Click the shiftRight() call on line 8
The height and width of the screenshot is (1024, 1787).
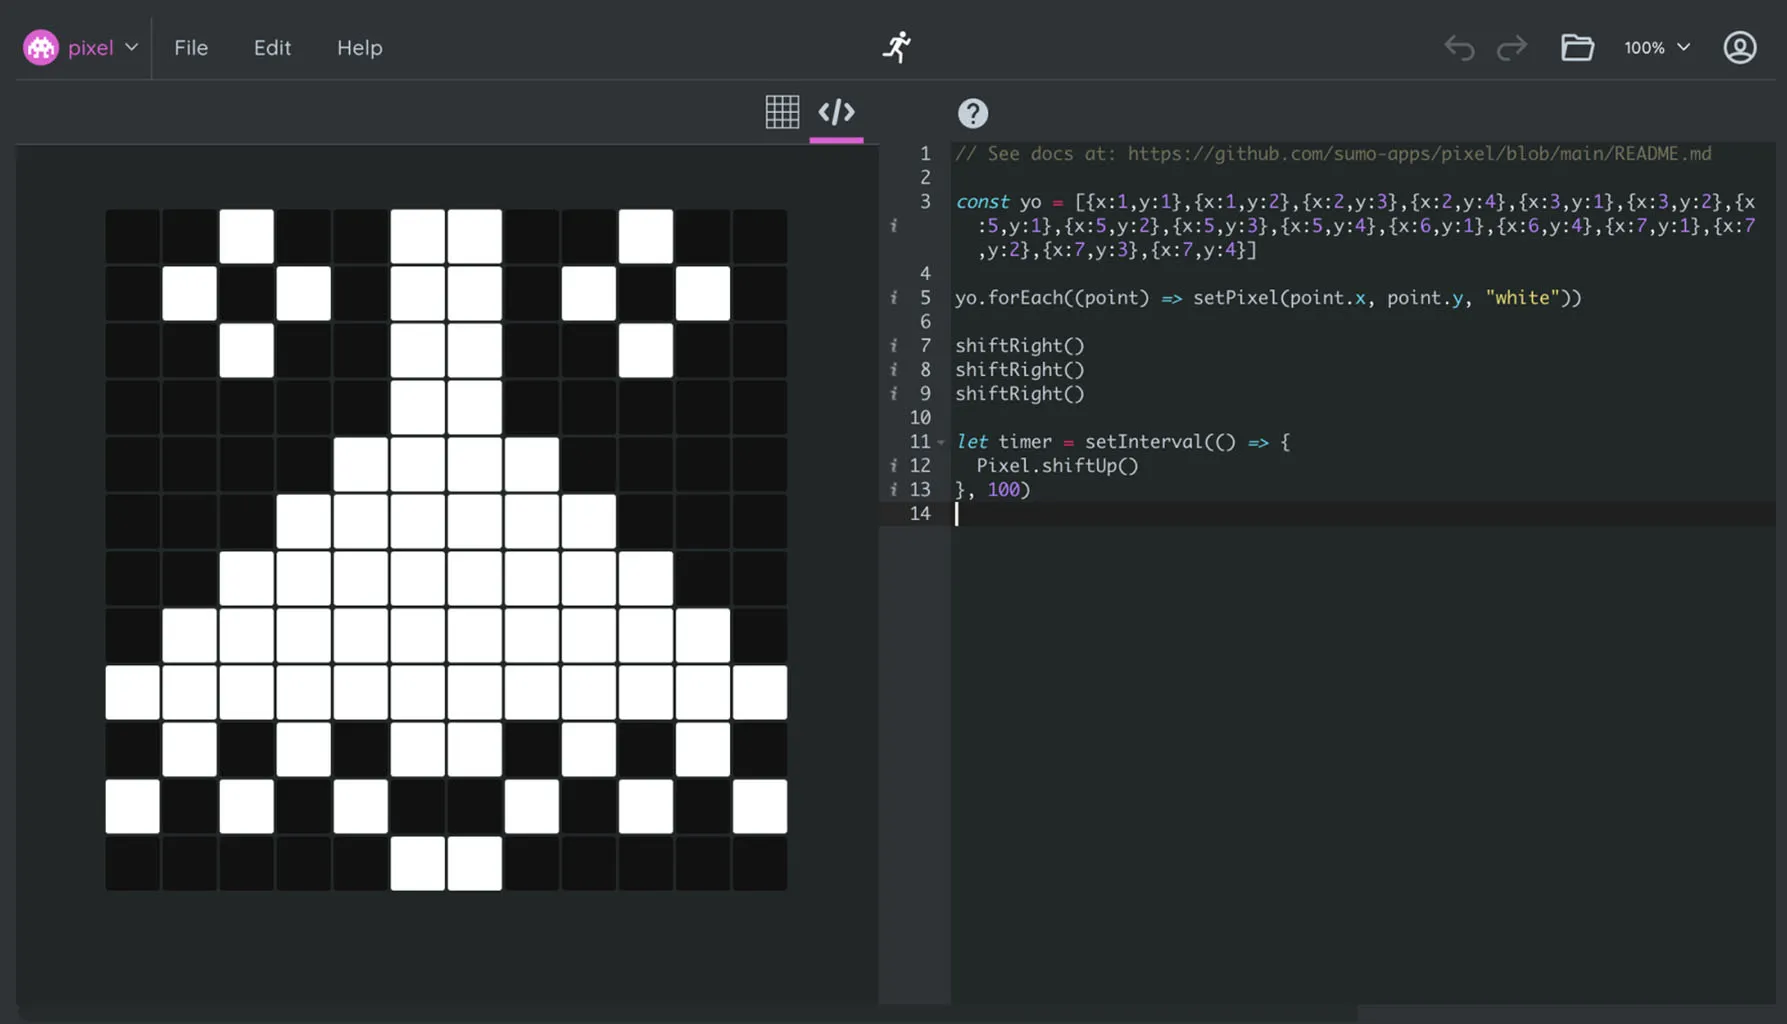(x=1020, y=370)
